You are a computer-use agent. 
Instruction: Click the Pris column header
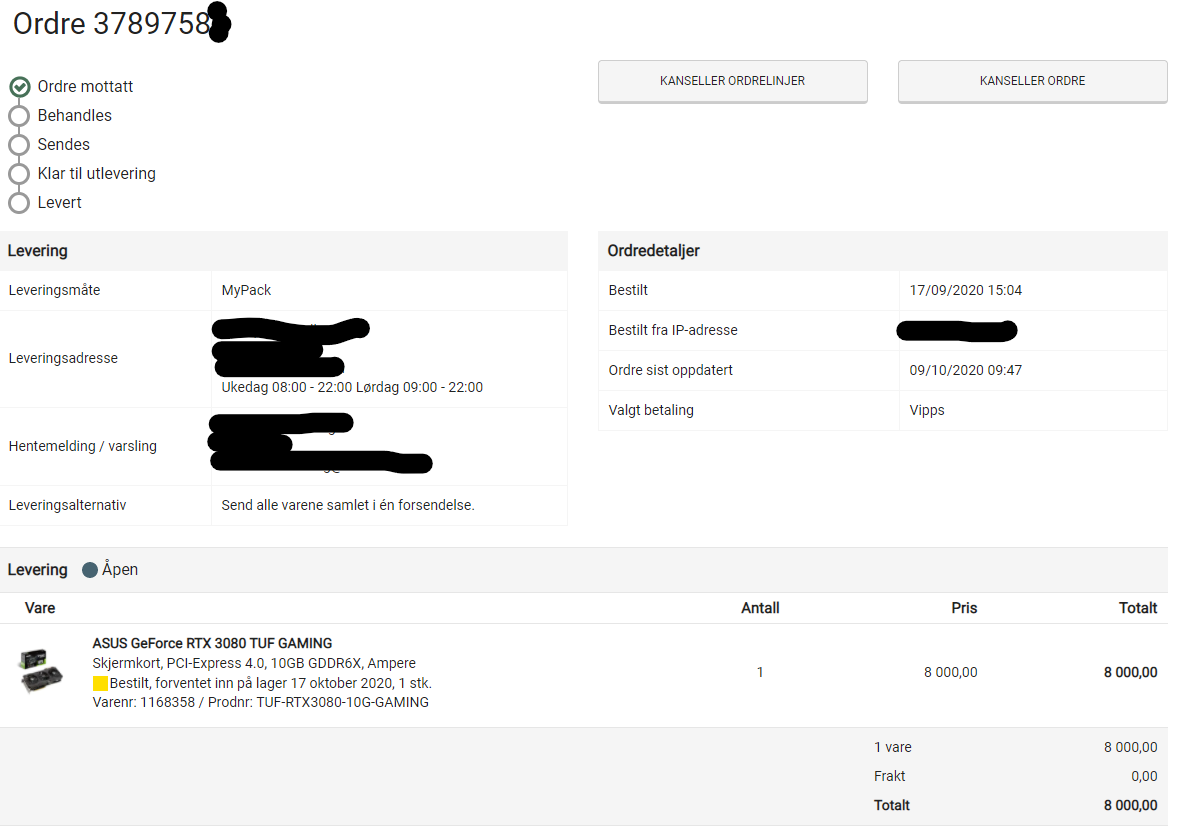963,608
